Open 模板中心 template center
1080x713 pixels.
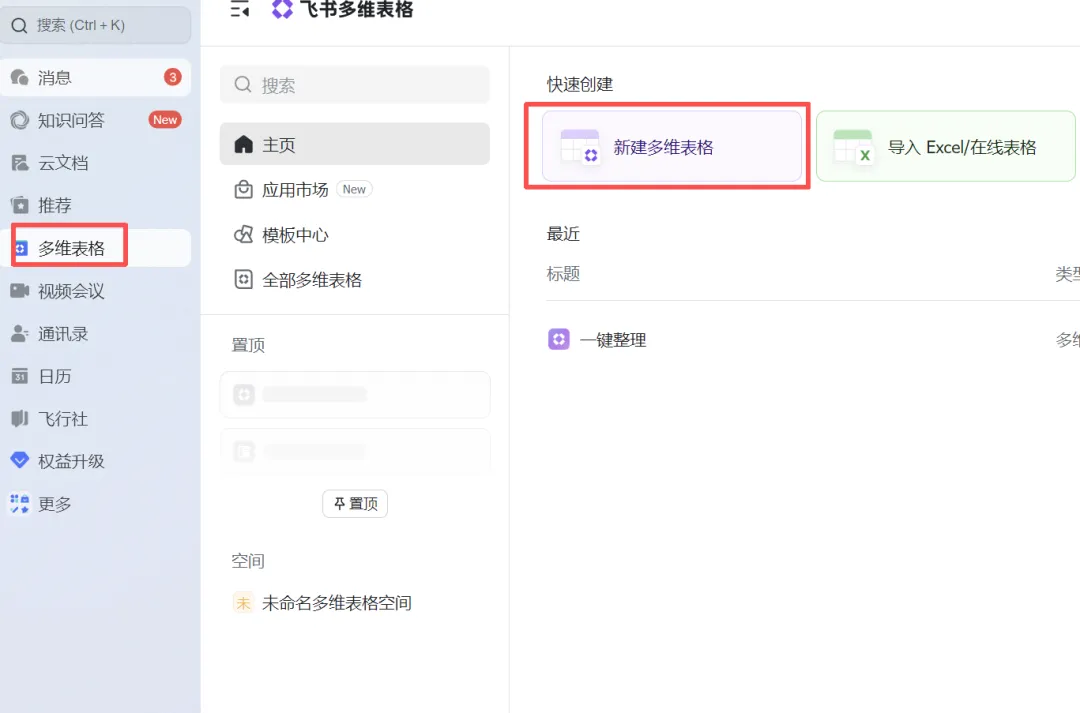(355, 235)
